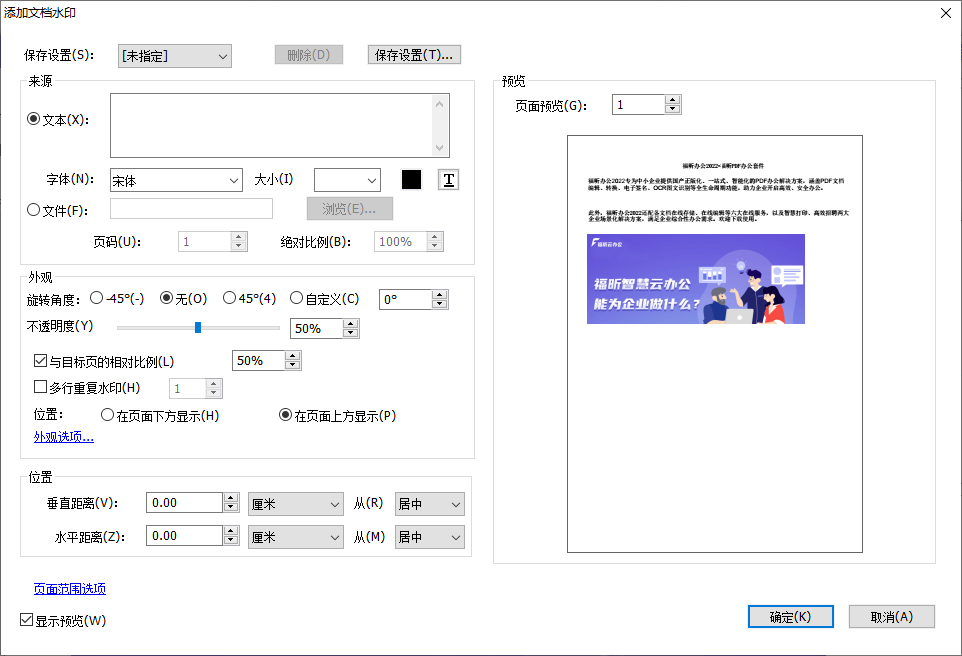The width and height of the screenshot is (962, 656).
Task: Open the 页面范围选项 page range link
Action: tap(68, 589)
